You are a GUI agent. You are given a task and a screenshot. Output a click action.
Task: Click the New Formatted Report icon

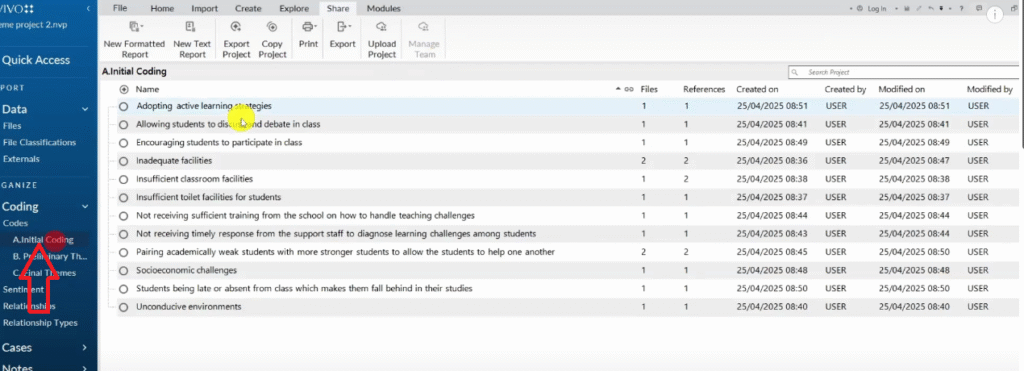pyautogui.click(x=135, y=27)
